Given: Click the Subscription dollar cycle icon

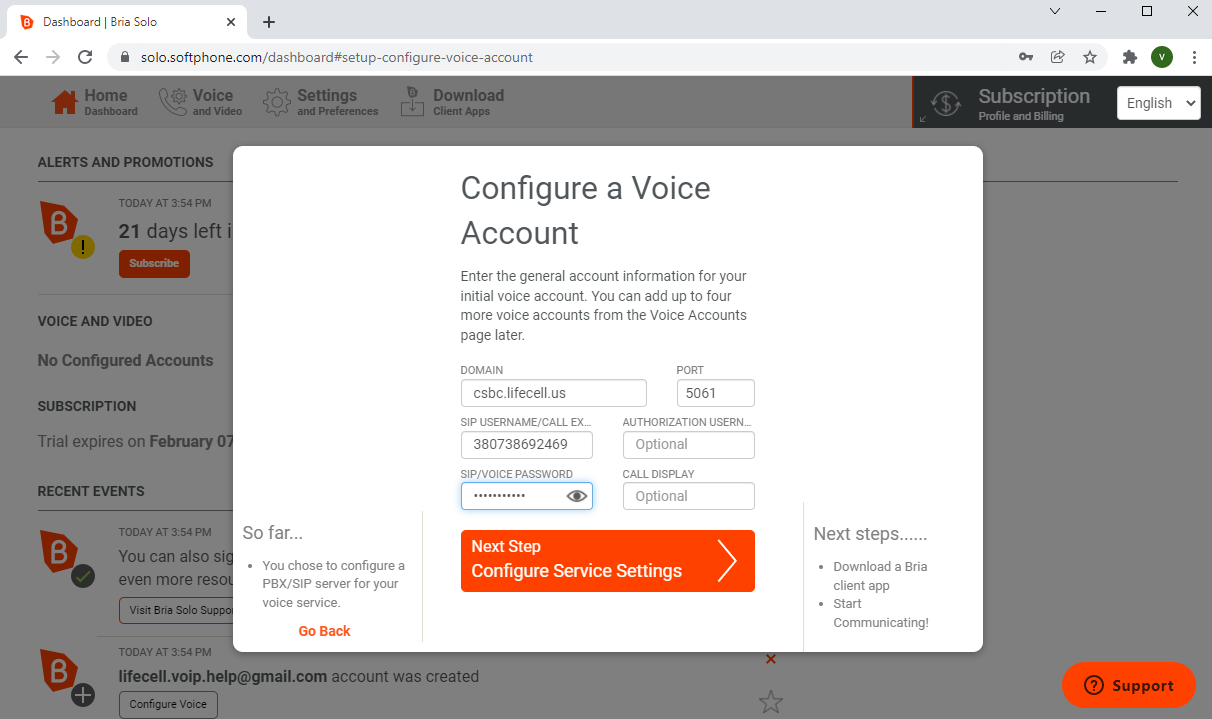Looking at the screenshot, I should [946, 103].
